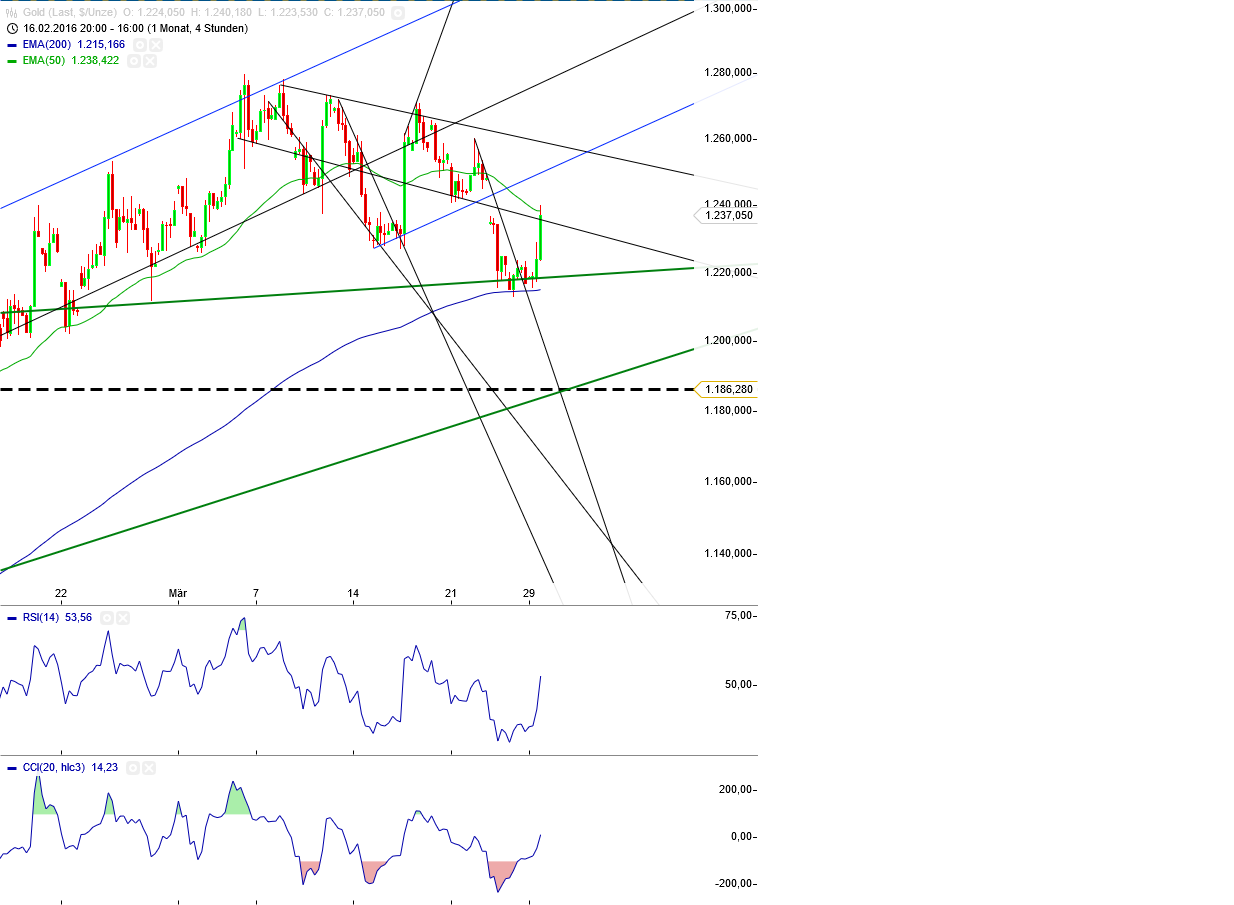Open EMA(200) settings via its gear icon
The image size is (1234, 905).
[138, 44]
